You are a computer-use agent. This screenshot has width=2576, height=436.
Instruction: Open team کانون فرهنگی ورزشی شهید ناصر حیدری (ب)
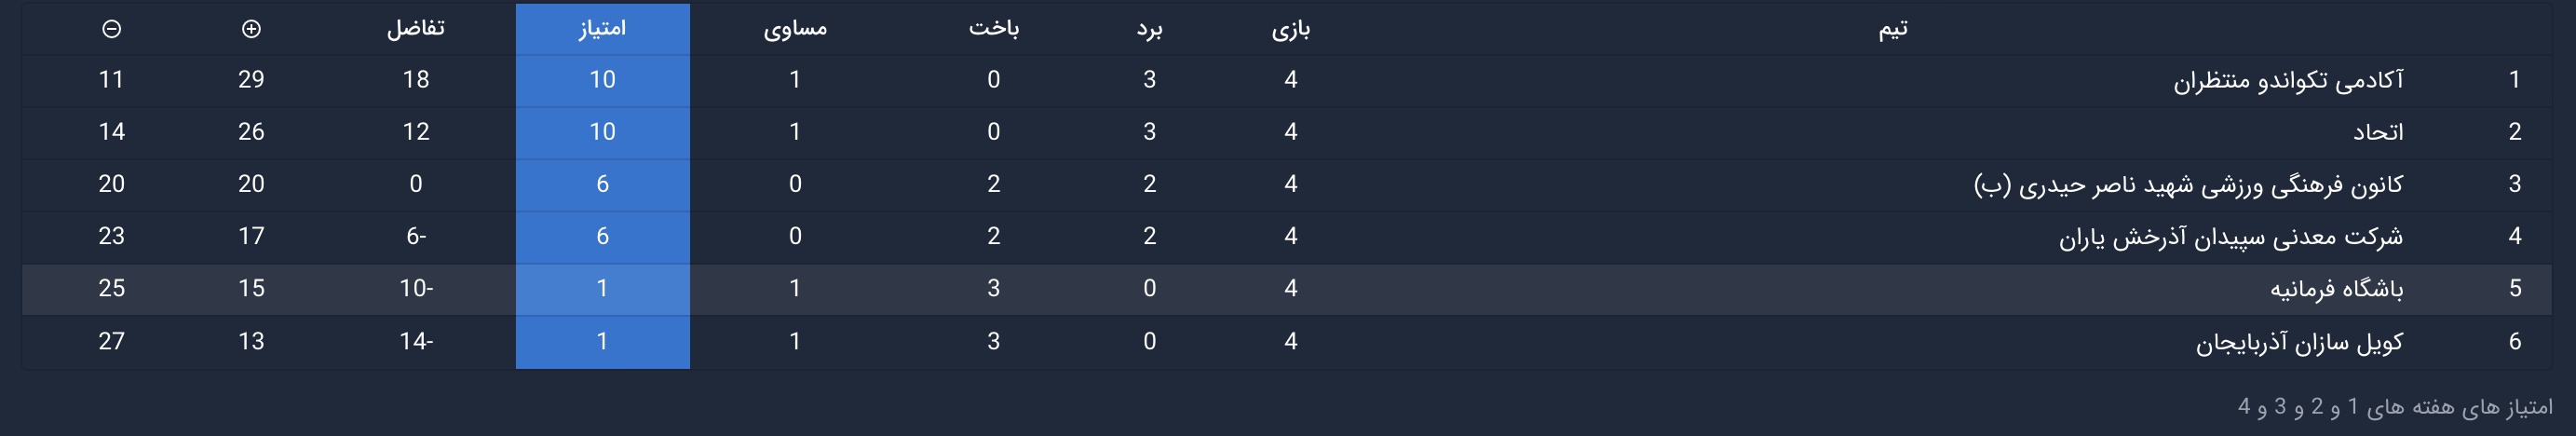[x=2188, y=184]
